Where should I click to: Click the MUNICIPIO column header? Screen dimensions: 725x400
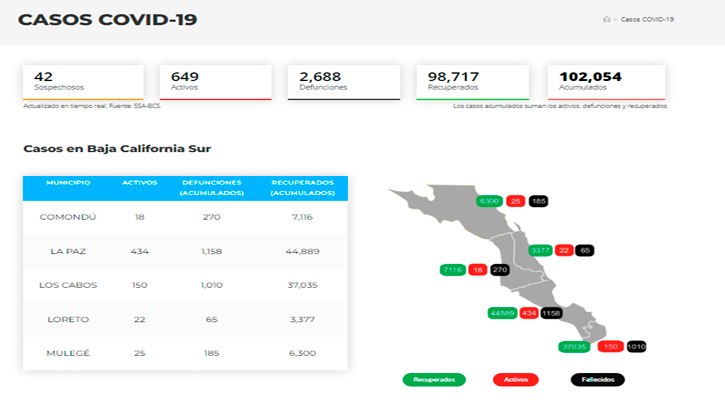(x=68, y=183)
